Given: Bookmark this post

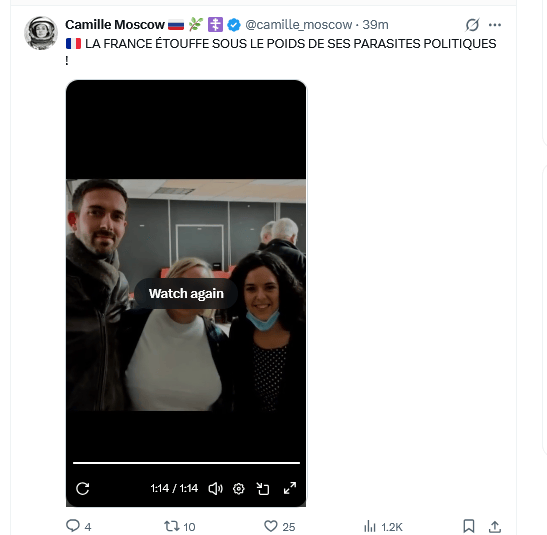Looking at the screenshot, I should coord(469,526).
